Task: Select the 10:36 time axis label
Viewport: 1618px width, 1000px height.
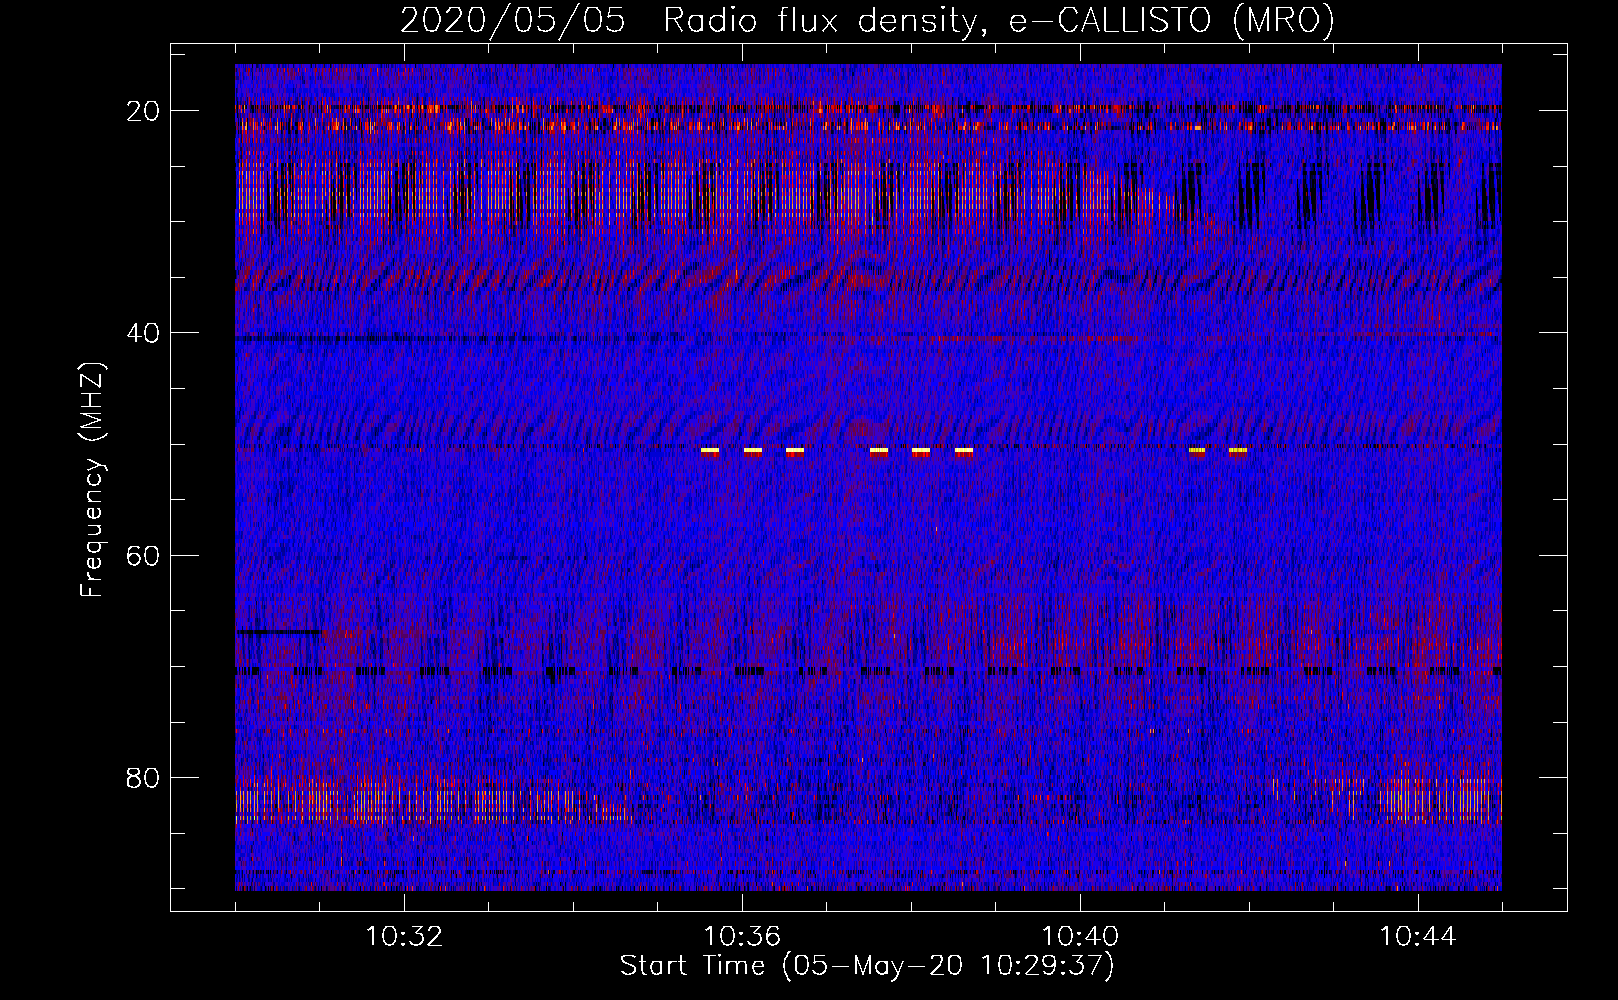Action: 742,937
